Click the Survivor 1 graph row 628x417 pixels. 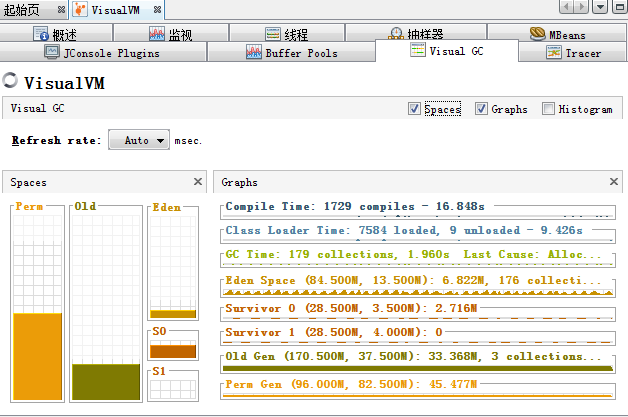pyautogui.click(x=417, y=336)
